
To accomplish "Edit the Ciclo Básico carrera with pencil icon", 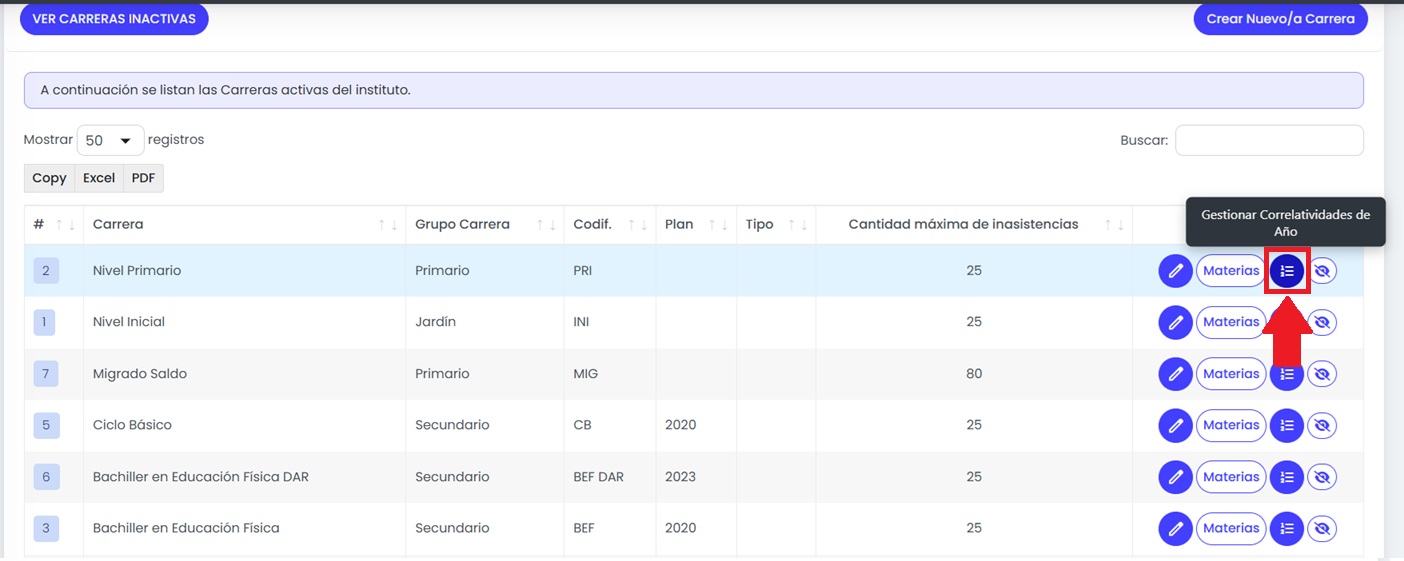I will (x=1175, y=425).
